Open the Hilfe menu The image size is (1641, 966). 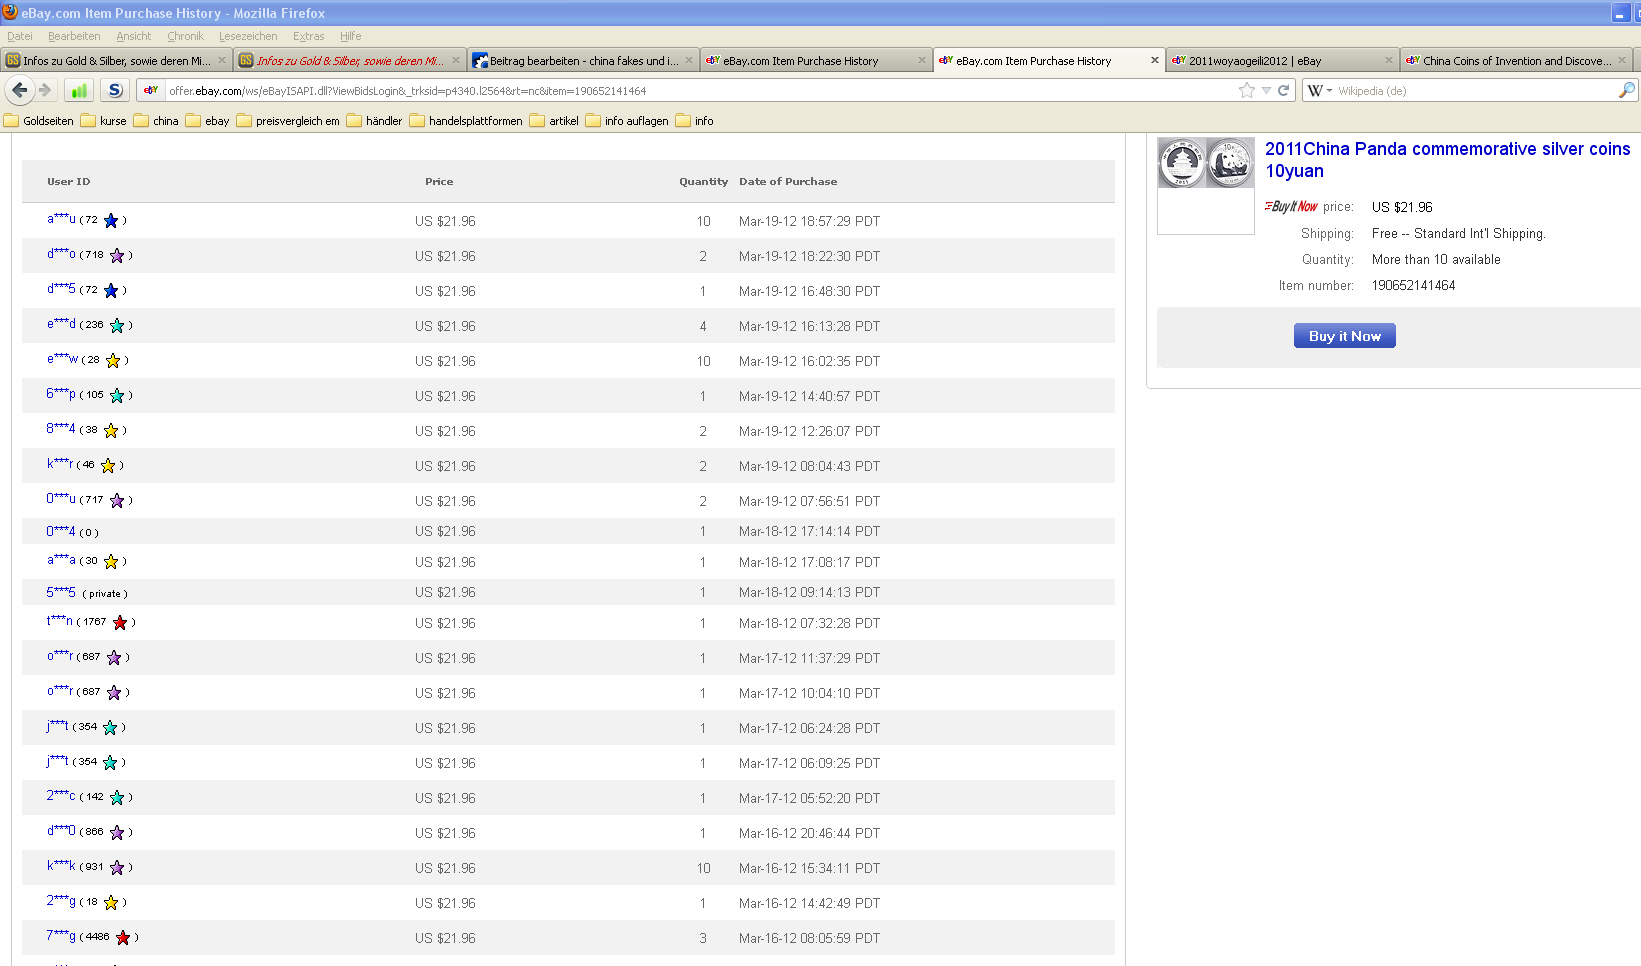[x=350, y=36]
